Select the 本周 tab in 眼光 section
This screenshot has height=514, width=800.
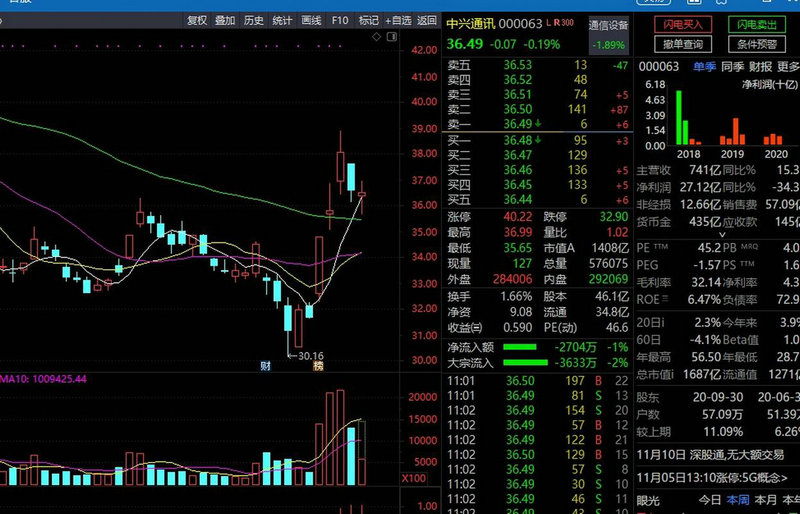(x=738, y=499)
